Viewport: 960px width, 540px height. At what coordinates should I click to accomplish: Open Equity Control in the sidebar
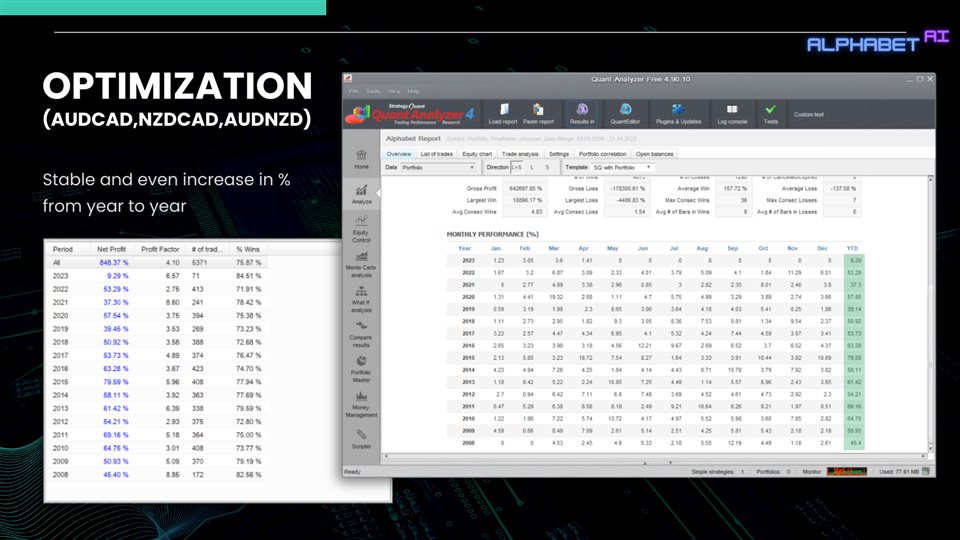click(361, 229)
